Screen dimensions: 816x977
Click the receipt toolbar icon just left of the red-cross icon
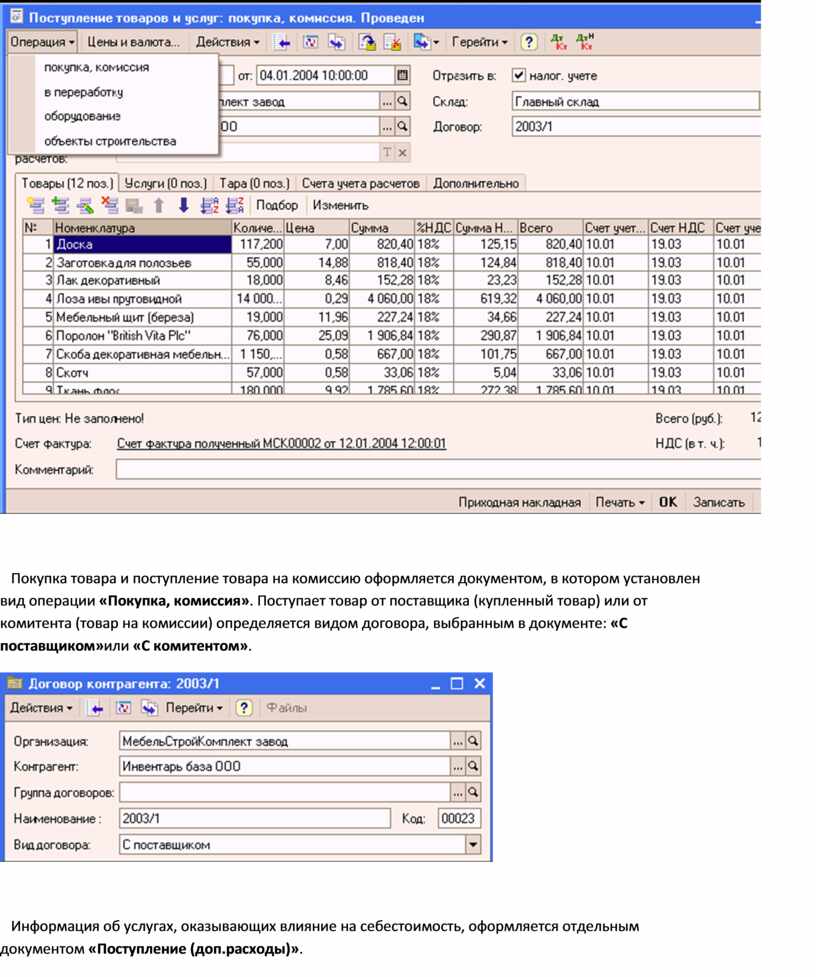coord(367,42)
